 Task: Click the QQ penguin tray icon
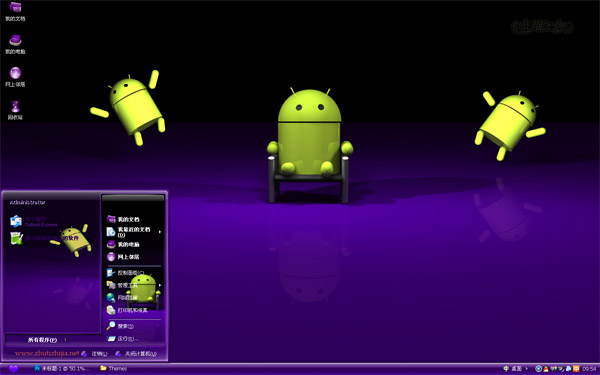click(546, 368)
